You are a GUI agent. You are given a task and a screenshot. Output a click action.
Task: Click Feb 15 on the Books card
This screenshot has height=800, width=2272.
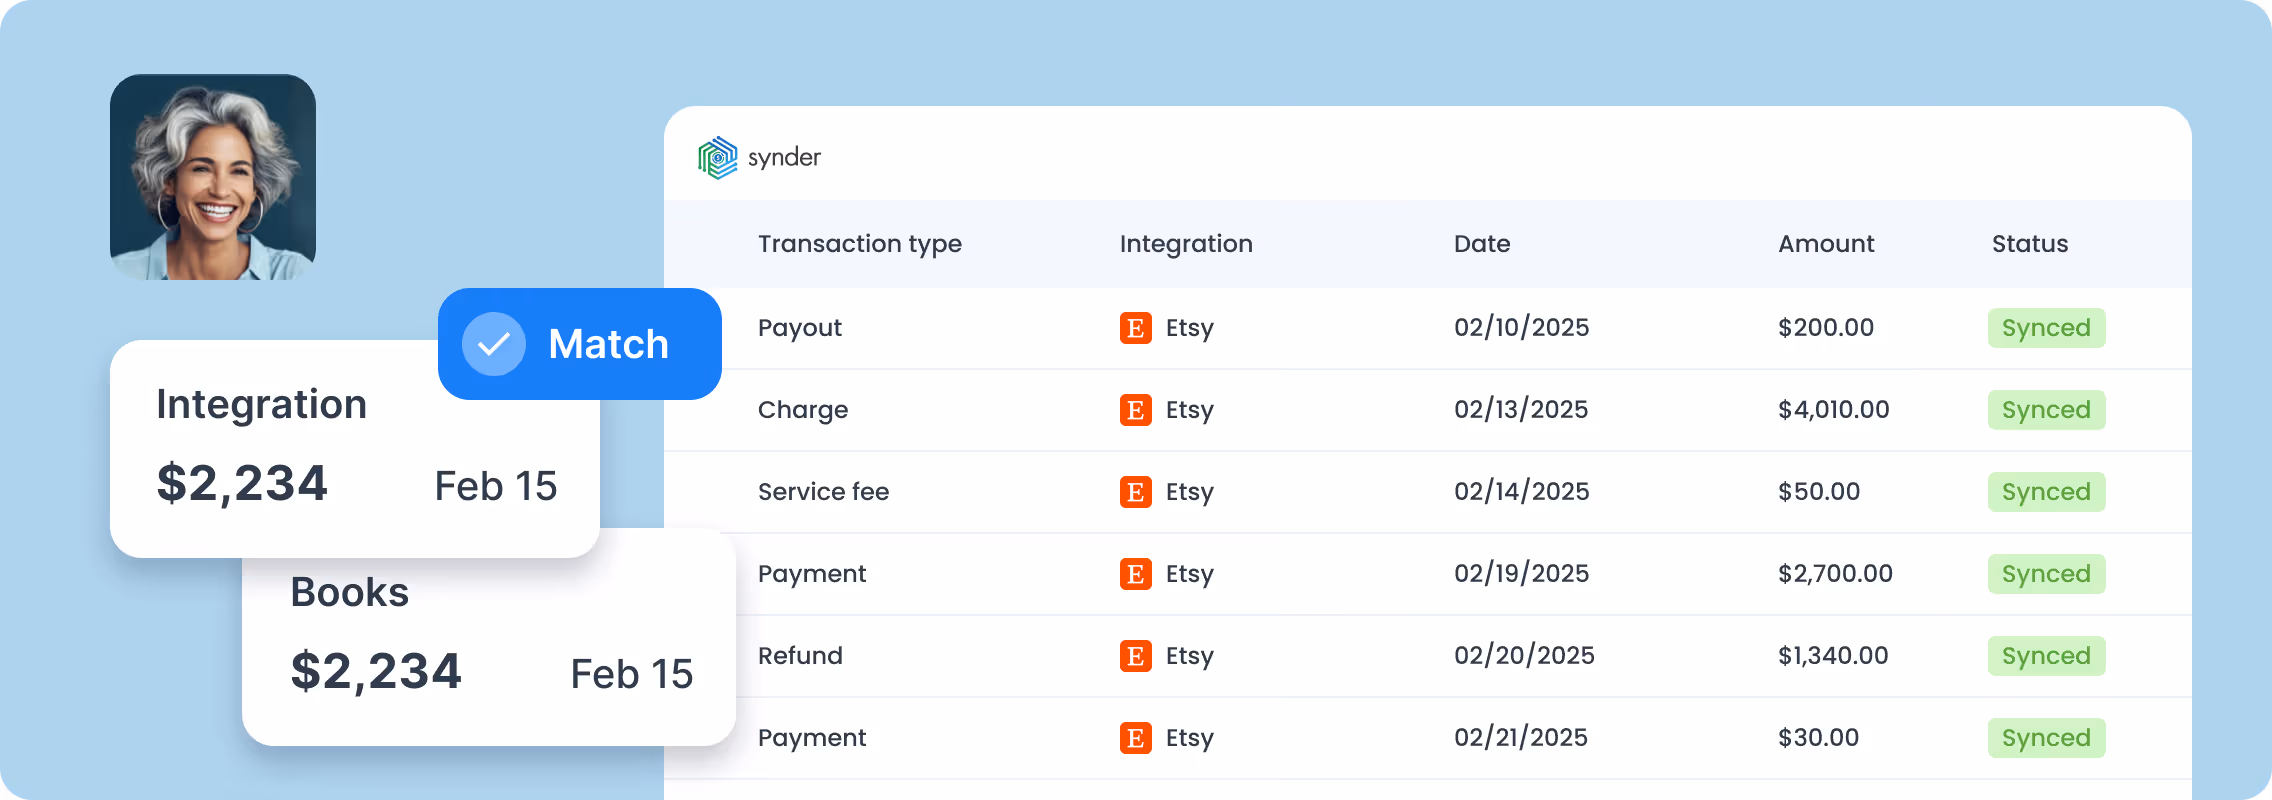[632, 674]
